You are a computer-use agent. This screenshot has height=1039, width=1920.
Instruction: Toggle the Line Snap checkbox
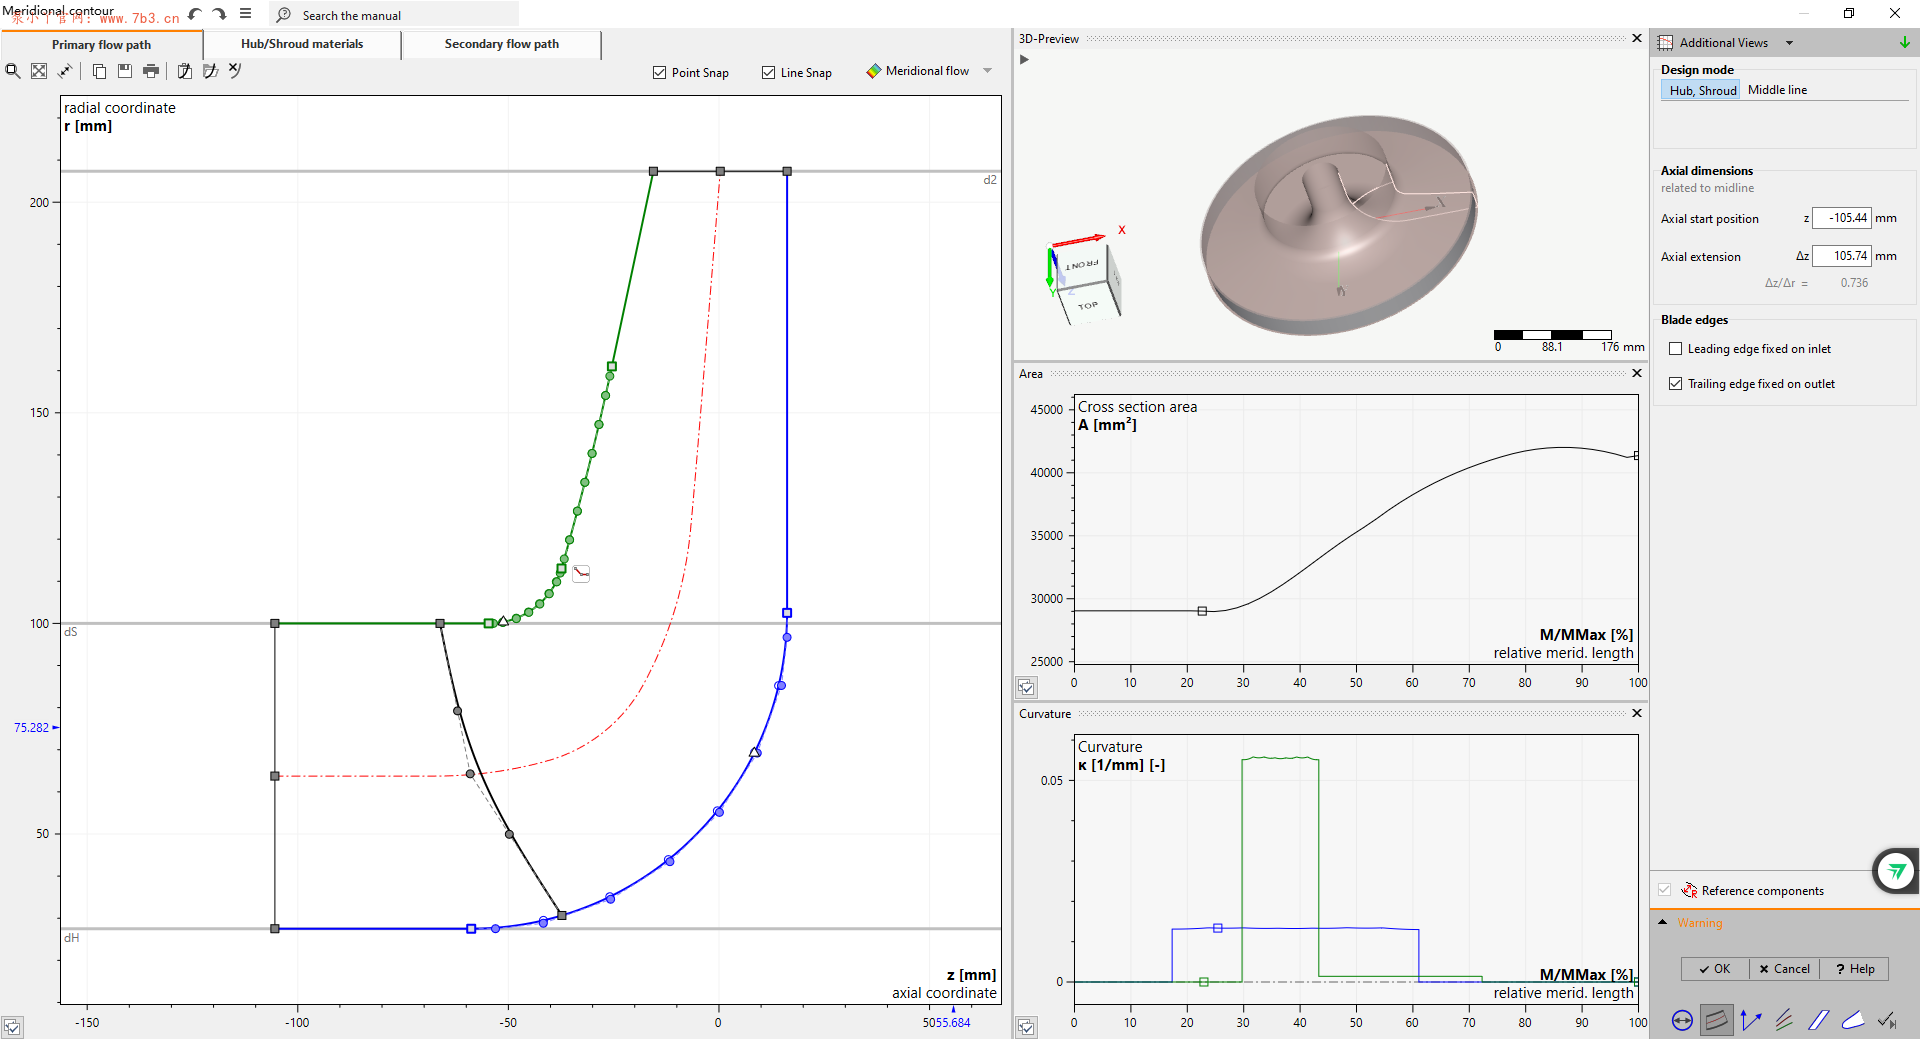(768, 72)
